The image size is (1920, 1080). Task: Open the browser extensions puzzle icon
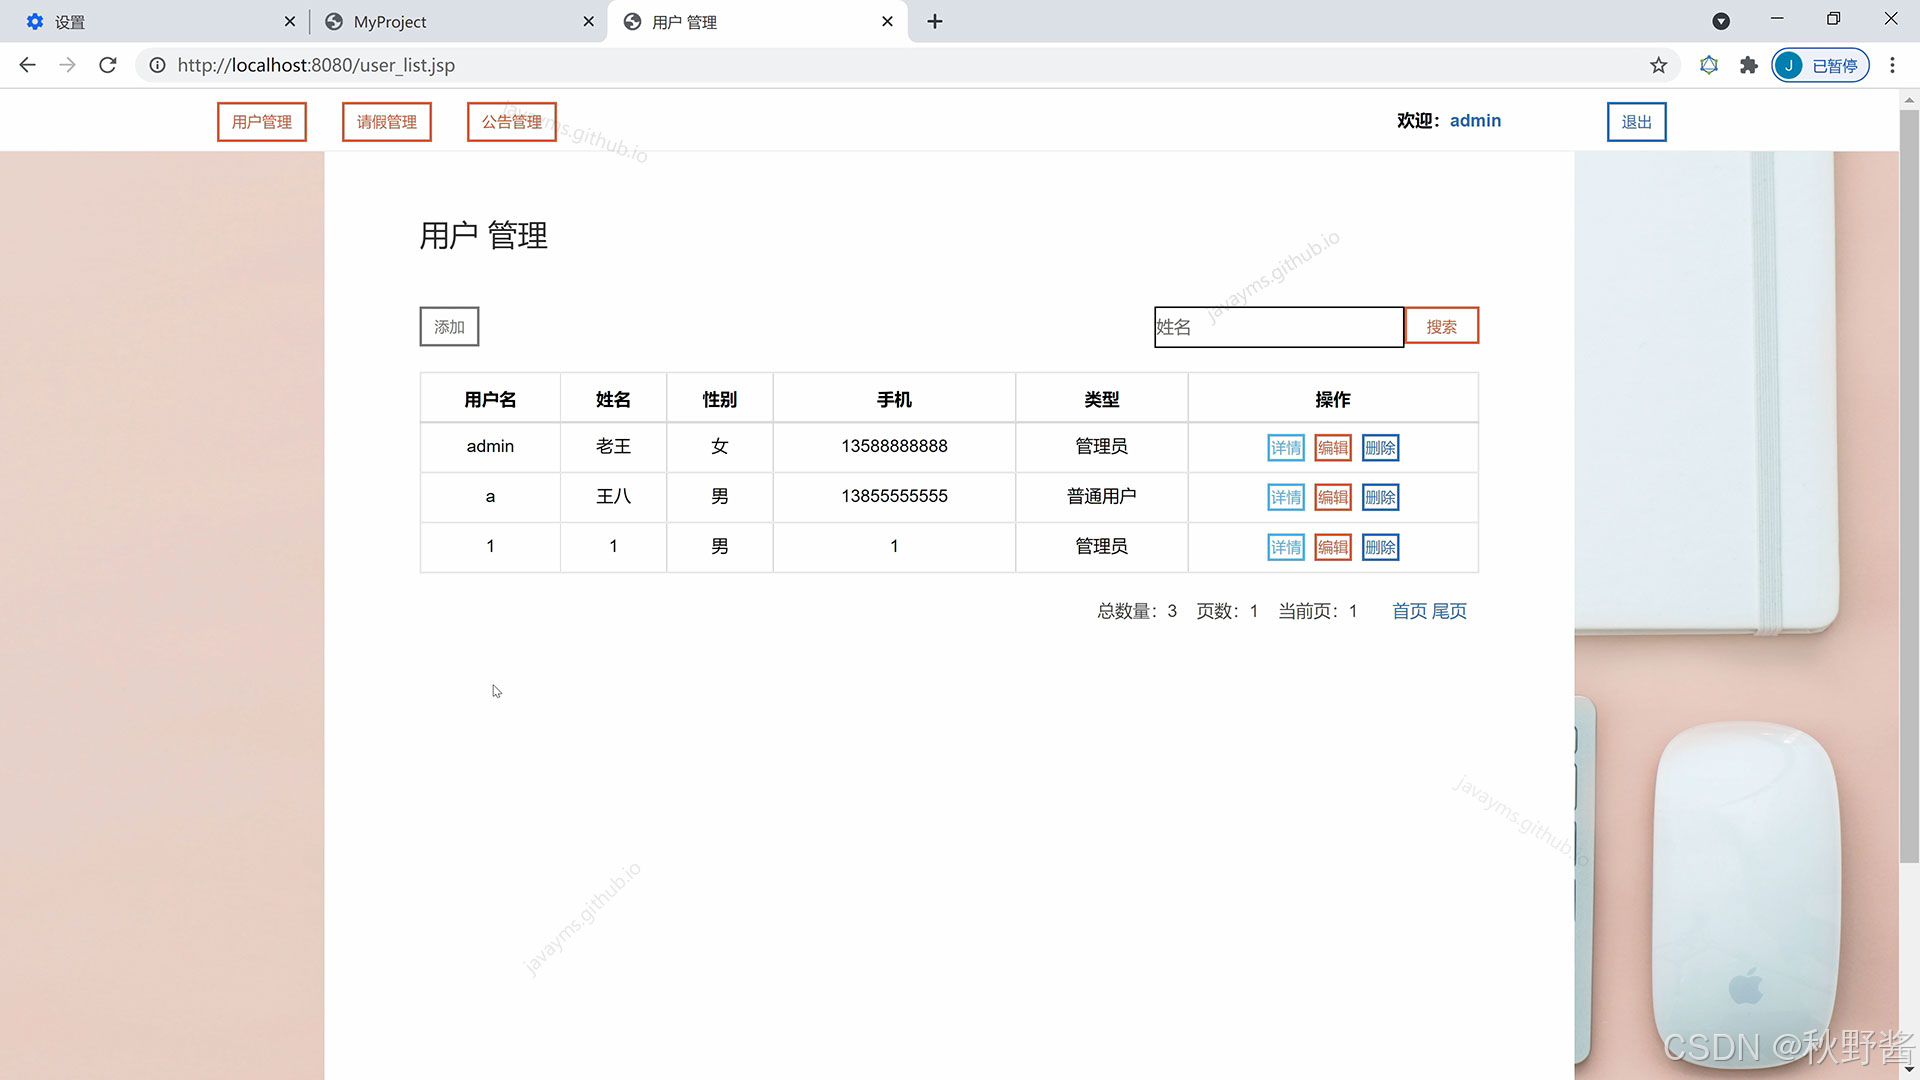click(x=1748, y=65)
